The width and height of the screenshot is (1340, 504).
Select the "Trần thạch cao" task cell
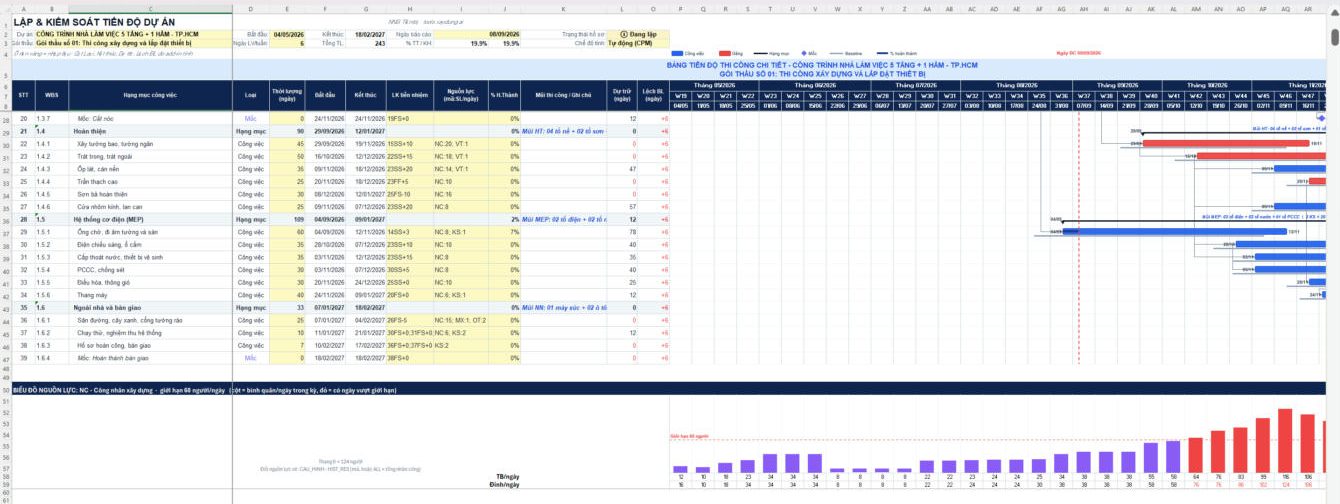[151, 182]
